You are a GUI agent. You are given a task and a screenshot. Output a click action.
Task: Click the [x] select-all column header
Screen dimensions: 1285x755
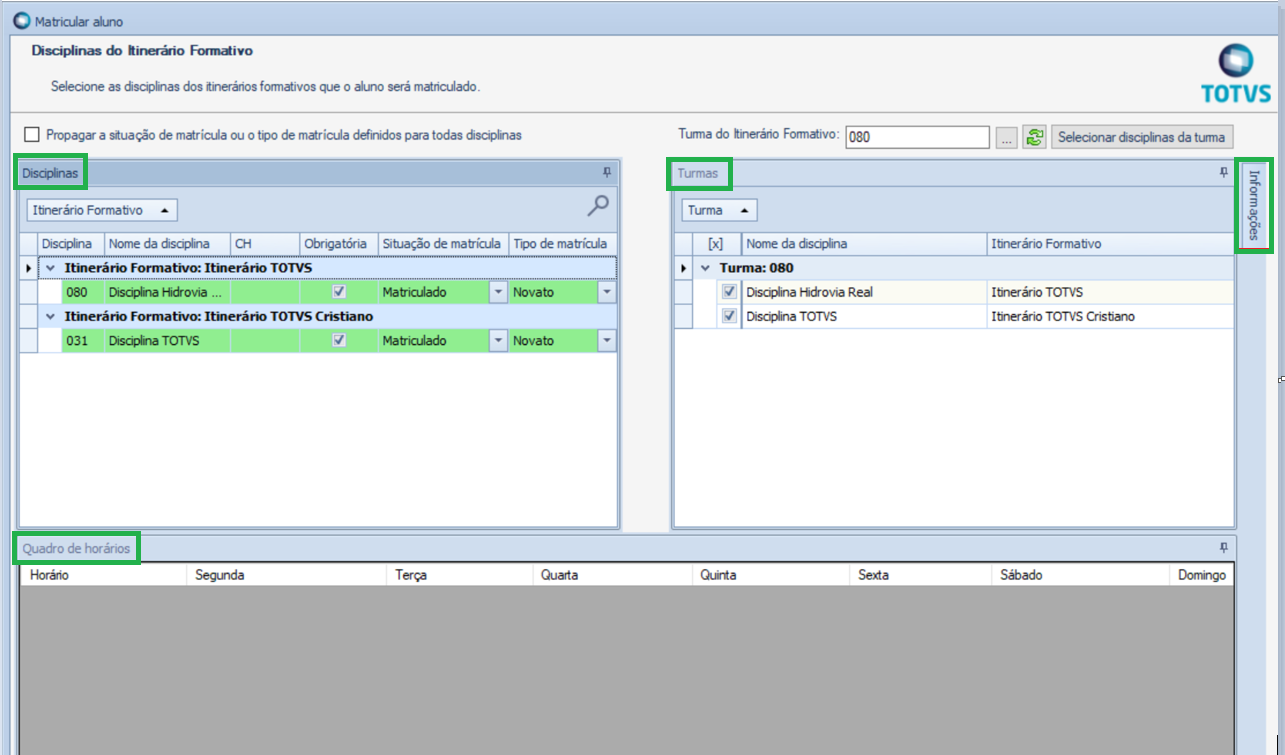coord(715,244)
